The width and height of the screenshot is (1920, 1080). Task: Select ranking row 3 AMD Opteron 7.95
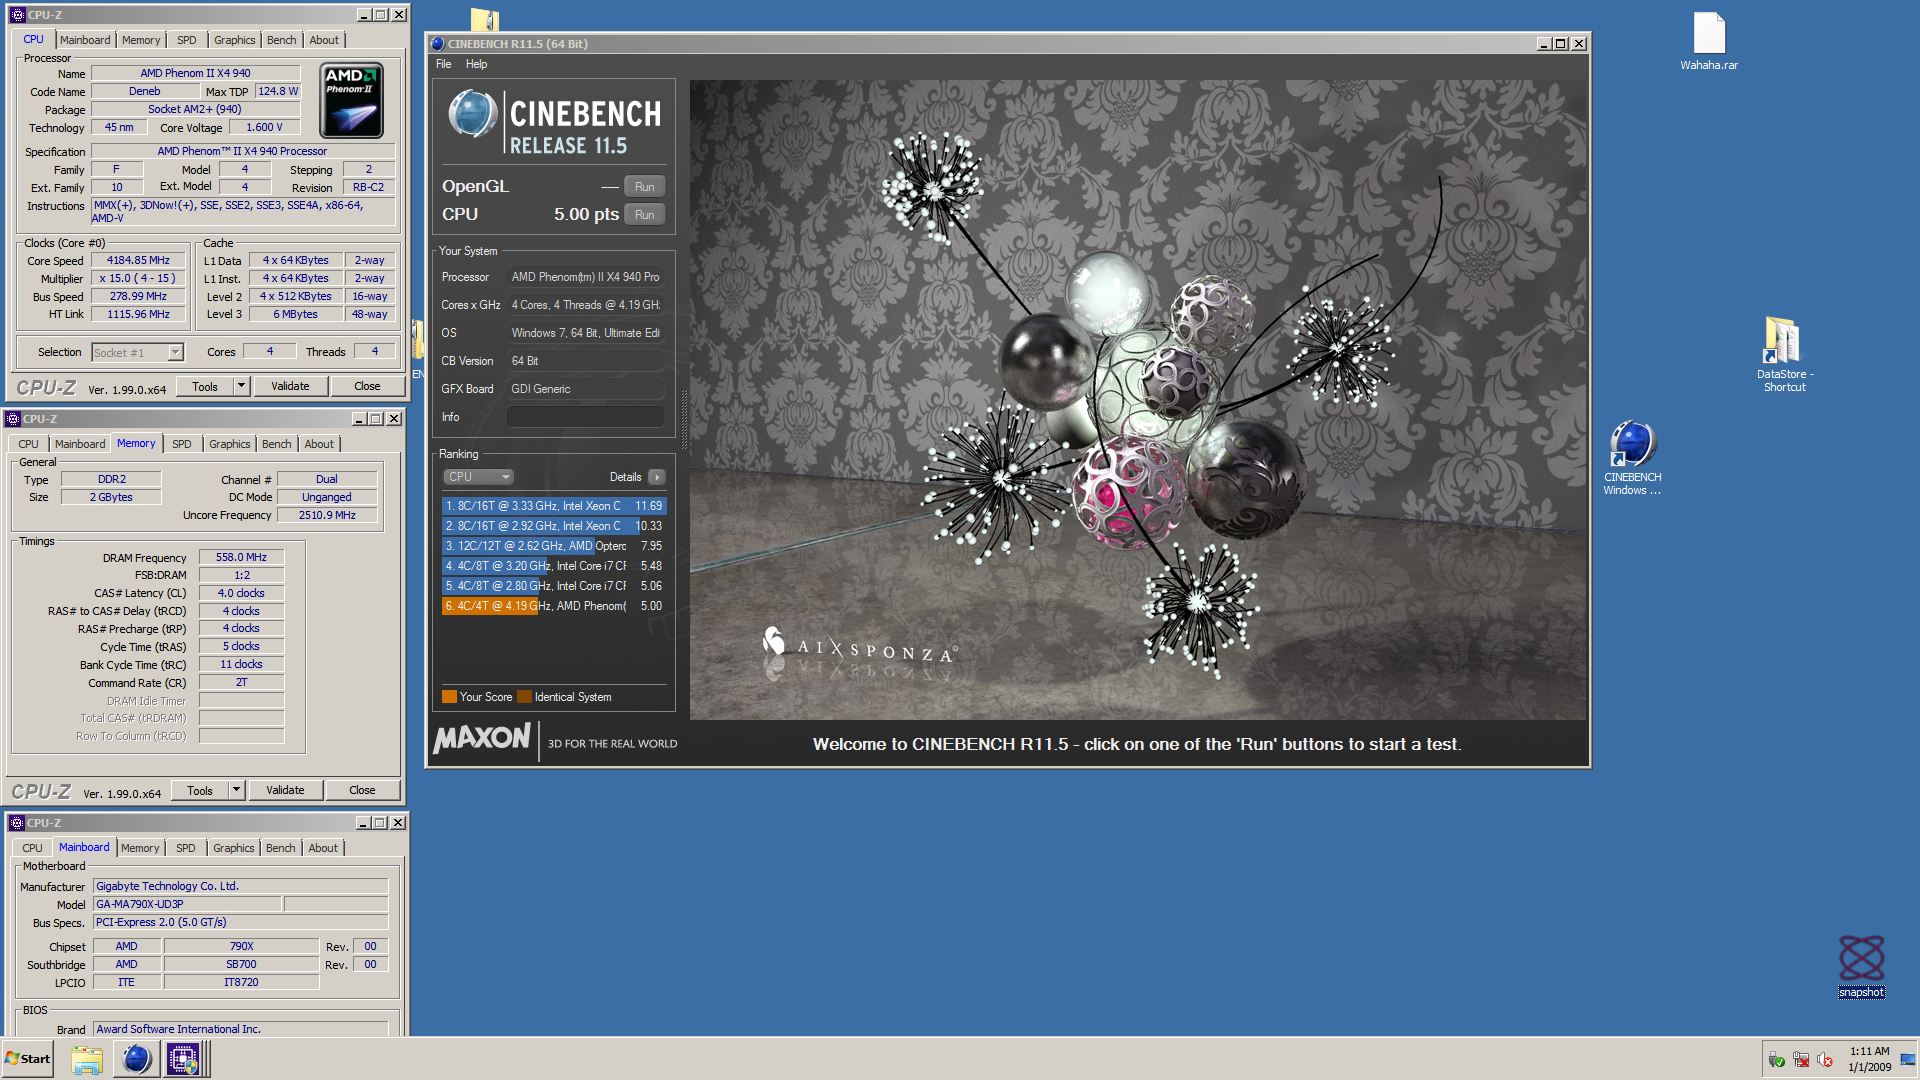554,546
